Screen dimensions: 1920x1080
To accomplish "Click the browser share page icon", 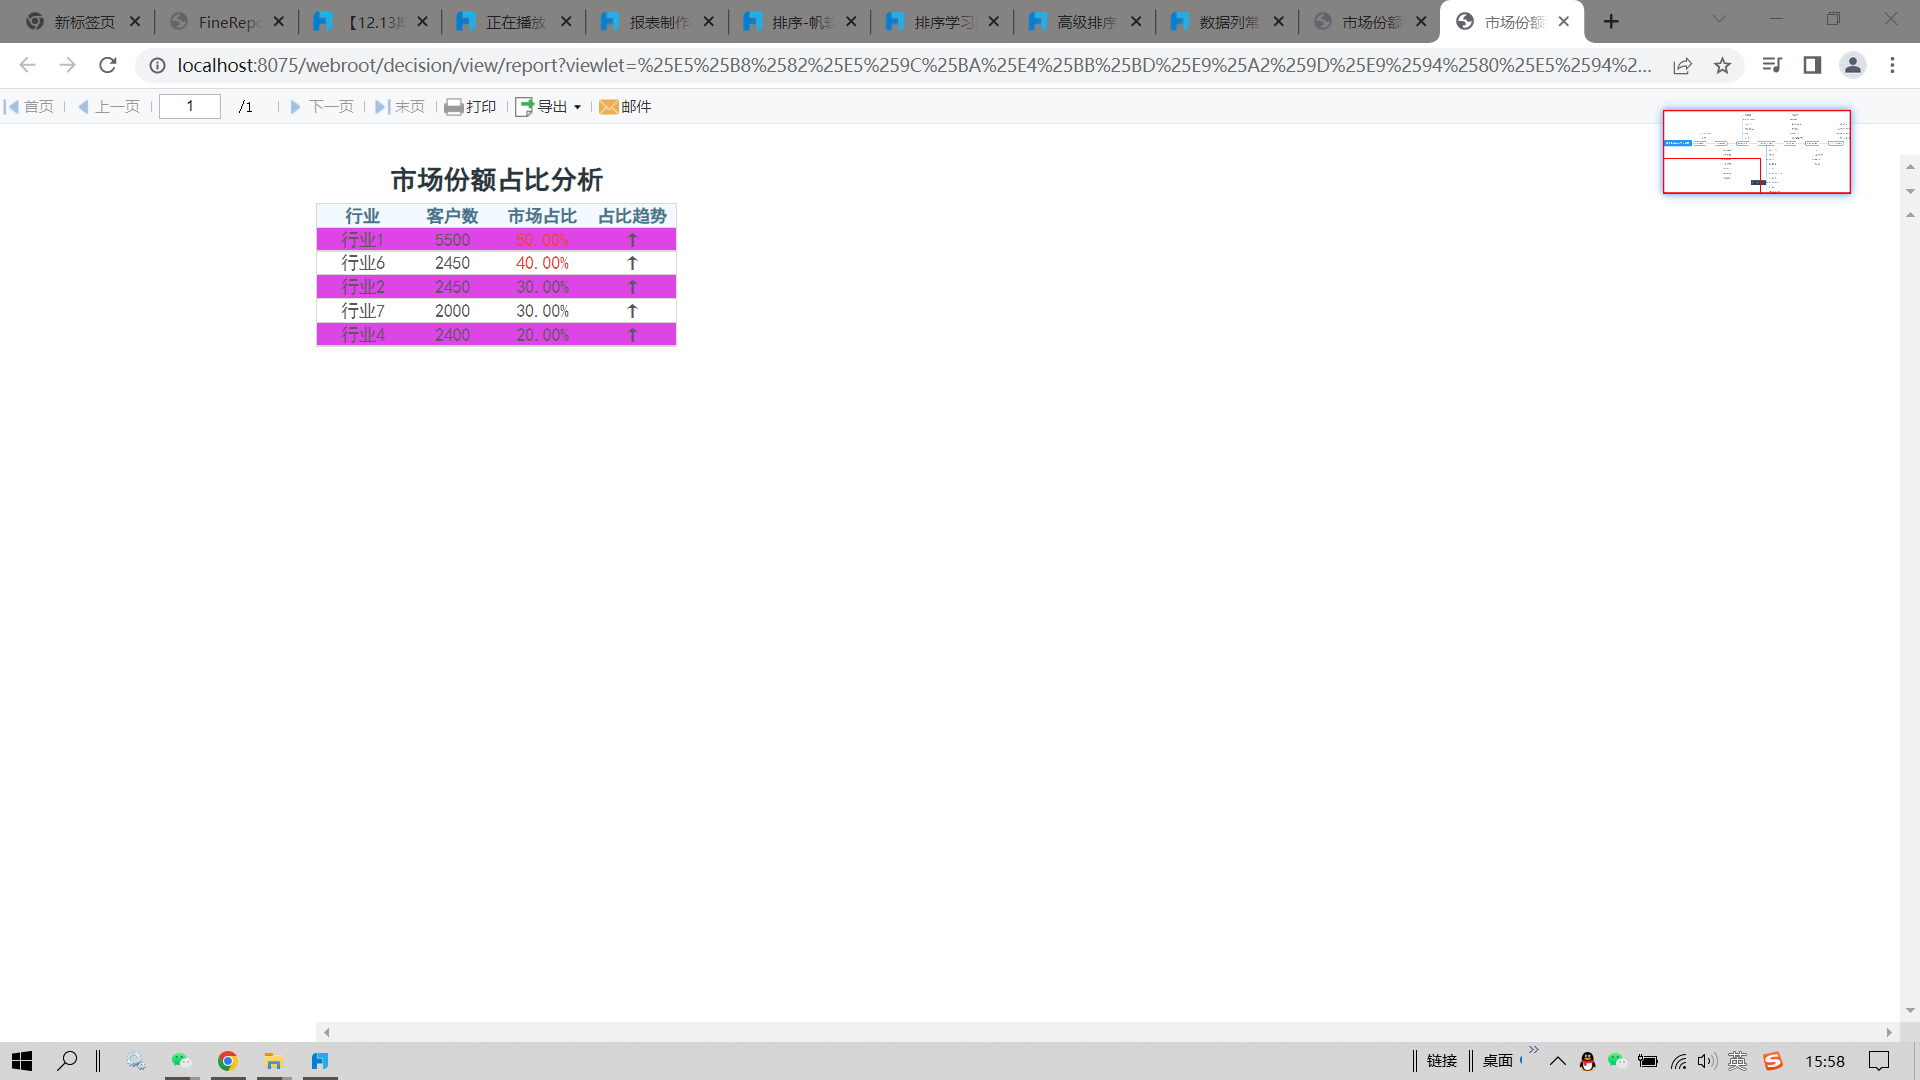I will 1682,66.
